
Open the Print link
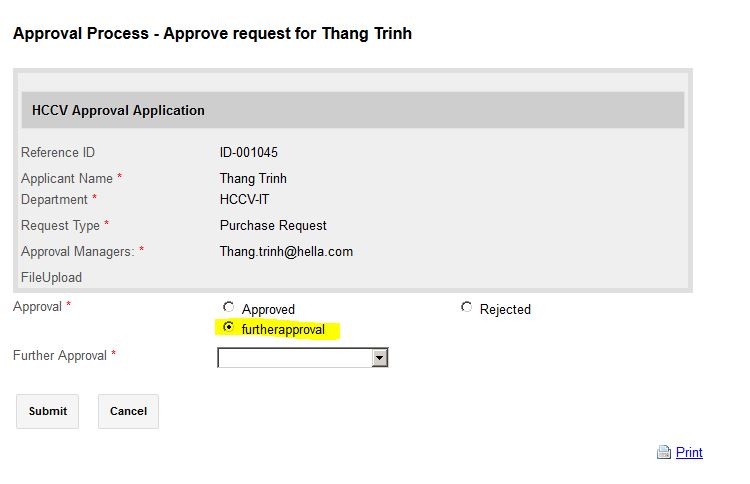pos(689,452)
